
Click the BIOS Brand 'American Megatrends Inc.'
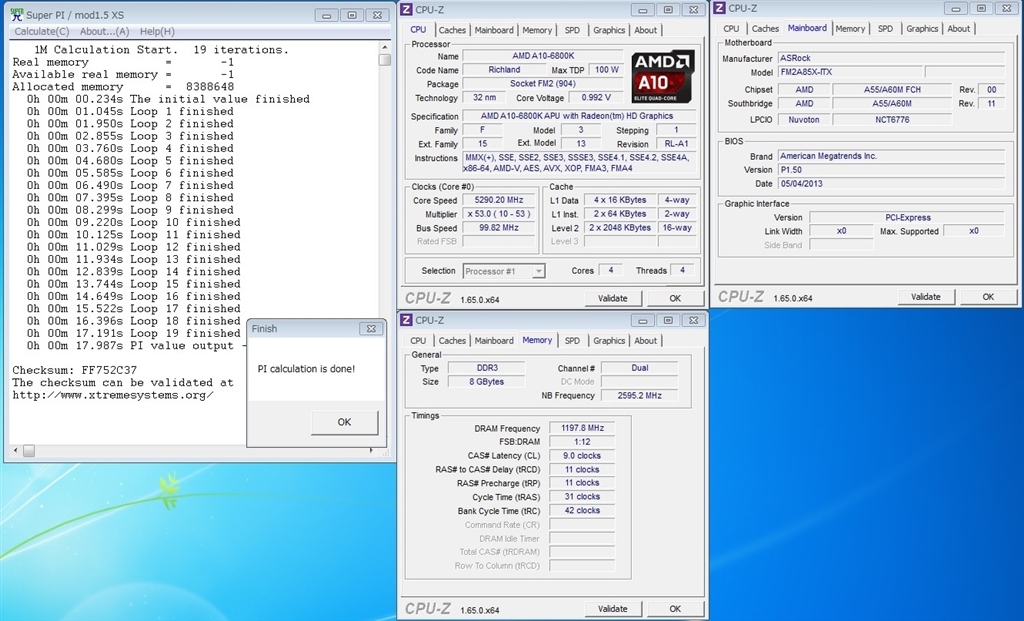click(x=891, y=156)
